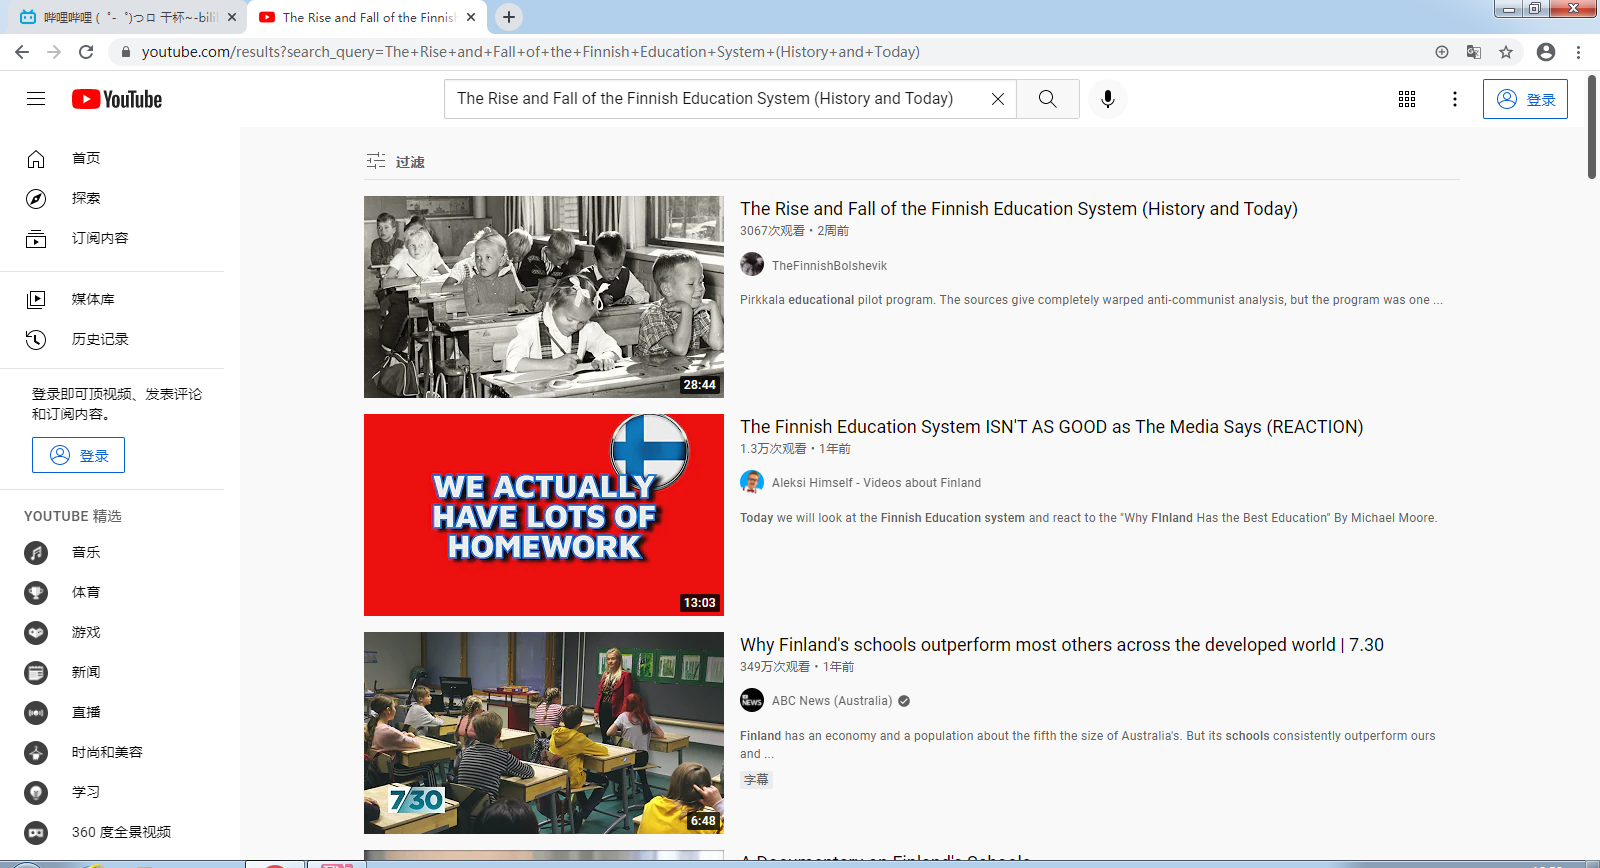Close the bilibili browser tab
This screenshot has width=1600, height=868.
click(232, 17)
